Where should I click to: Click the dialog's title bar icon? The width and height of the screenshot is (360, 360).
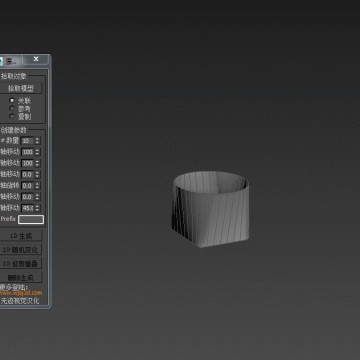coord(1,61)
